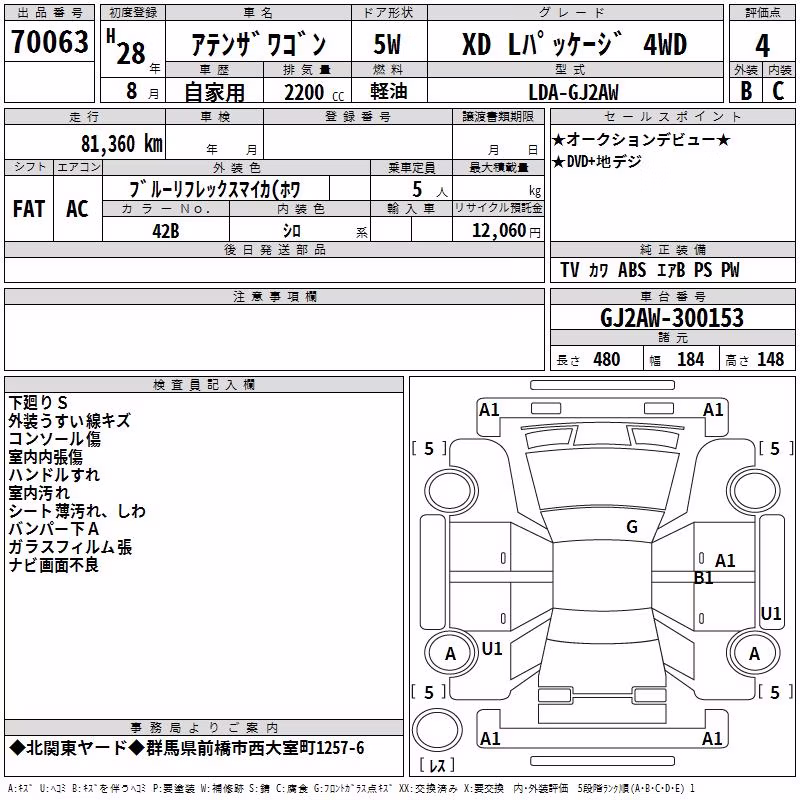Click the note 外装うすい線キズ

coord(69,420)
